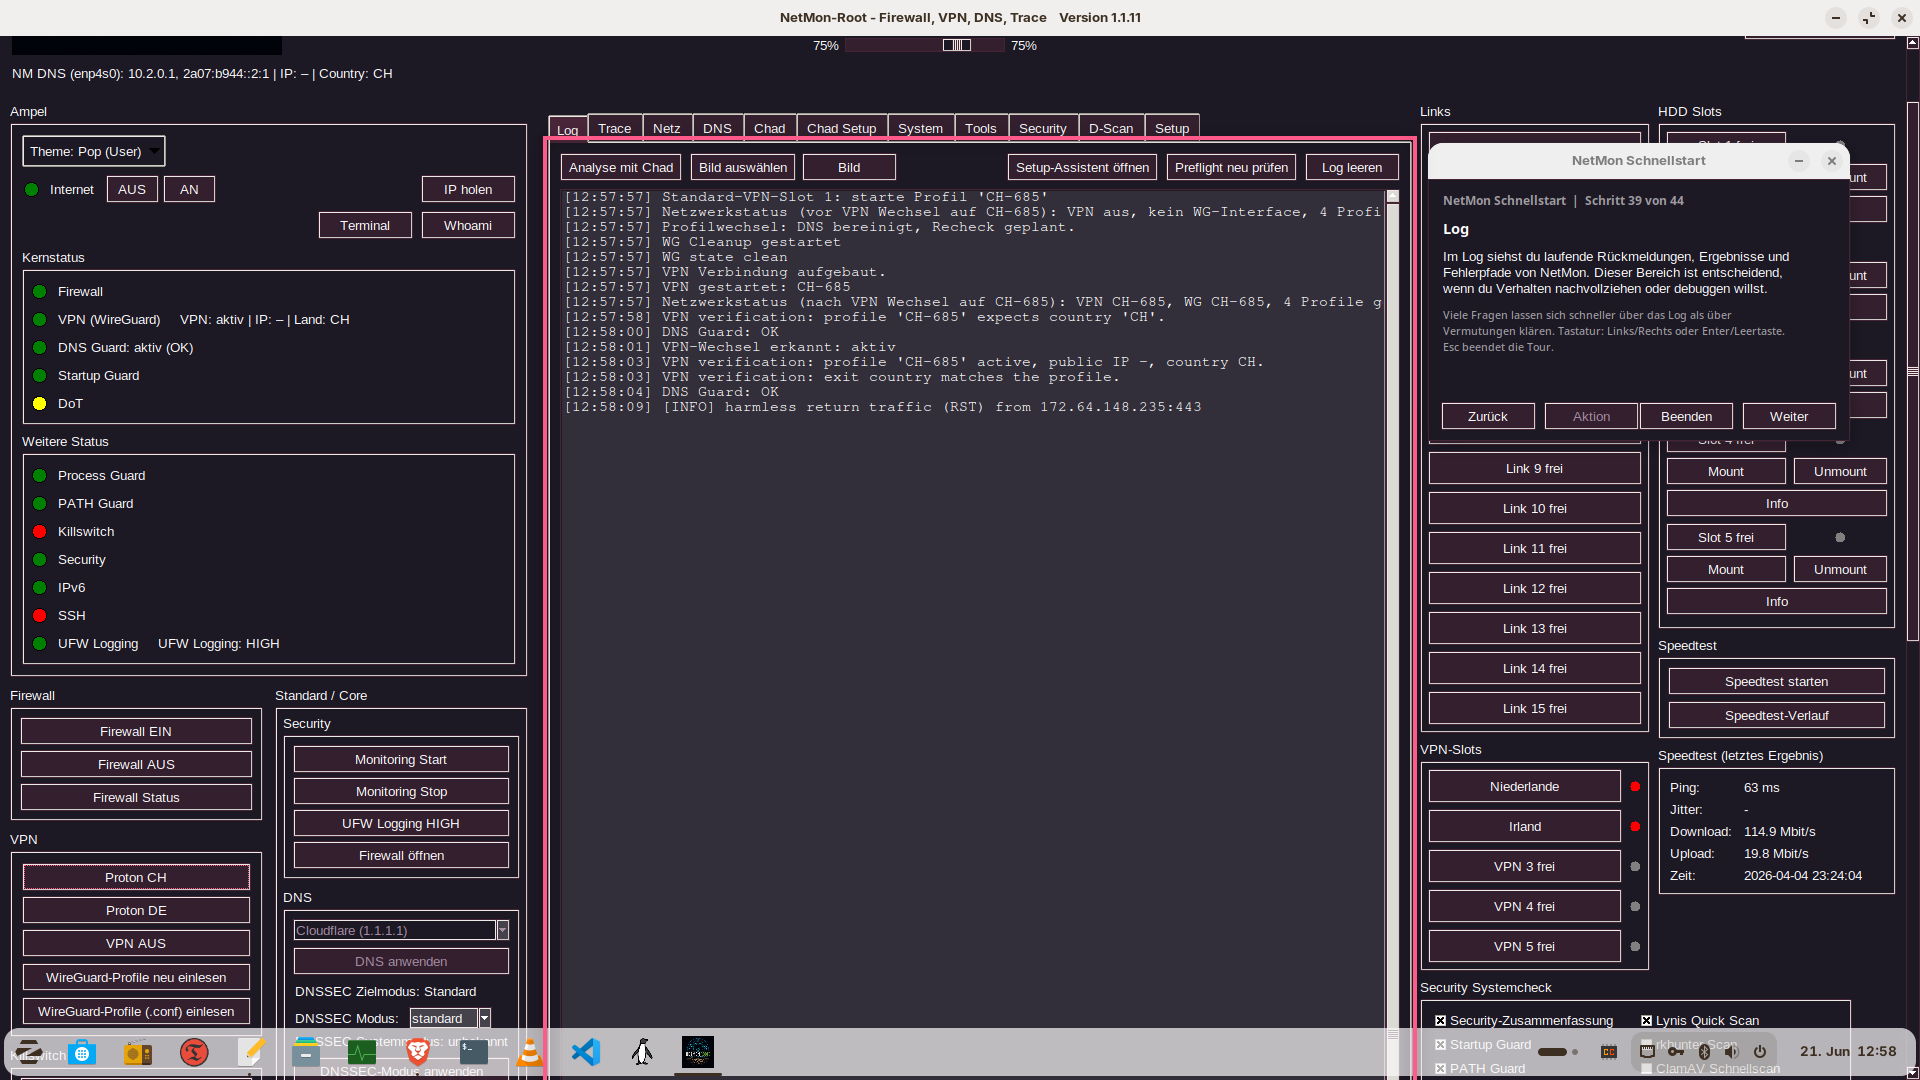The image size is (1920, 1080).
Task: Open the Theme: Pop (User) dropdown
Action: [93, 152]
